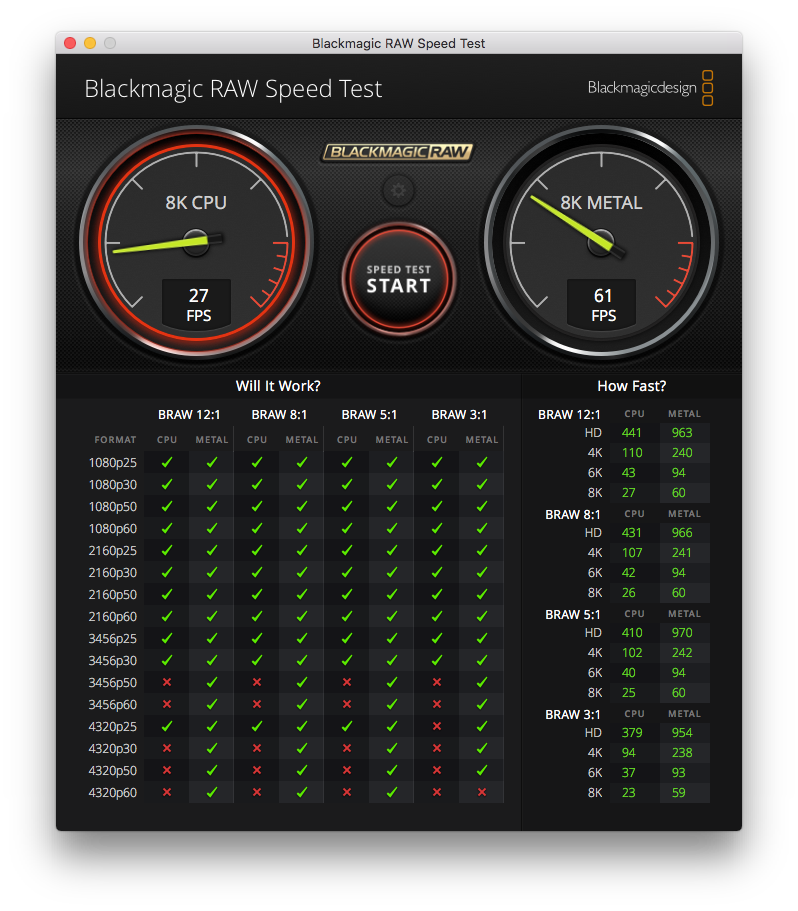Click the 4320p25 format row label
This screenshot has width=798, height=911.
113,727
